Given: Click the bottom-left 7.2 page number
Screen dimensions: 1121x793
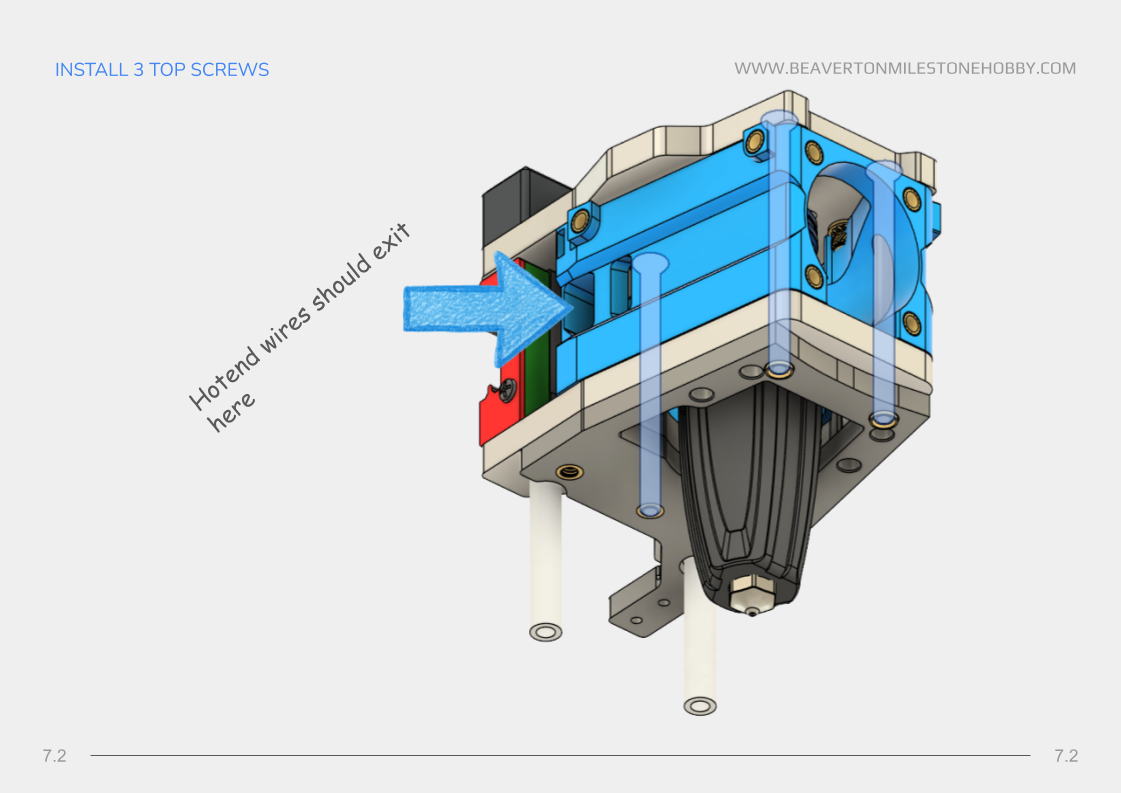Looking at the screenshot, I should click(54, 756).
